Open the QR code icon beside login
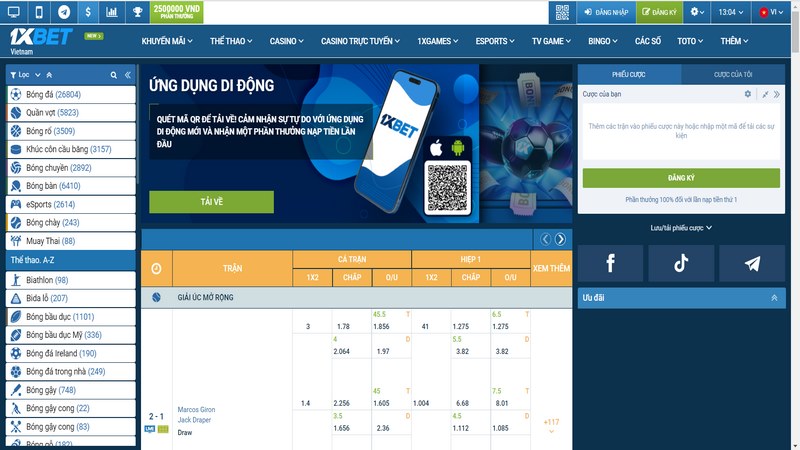800x450 pixels. coord(562,12)
